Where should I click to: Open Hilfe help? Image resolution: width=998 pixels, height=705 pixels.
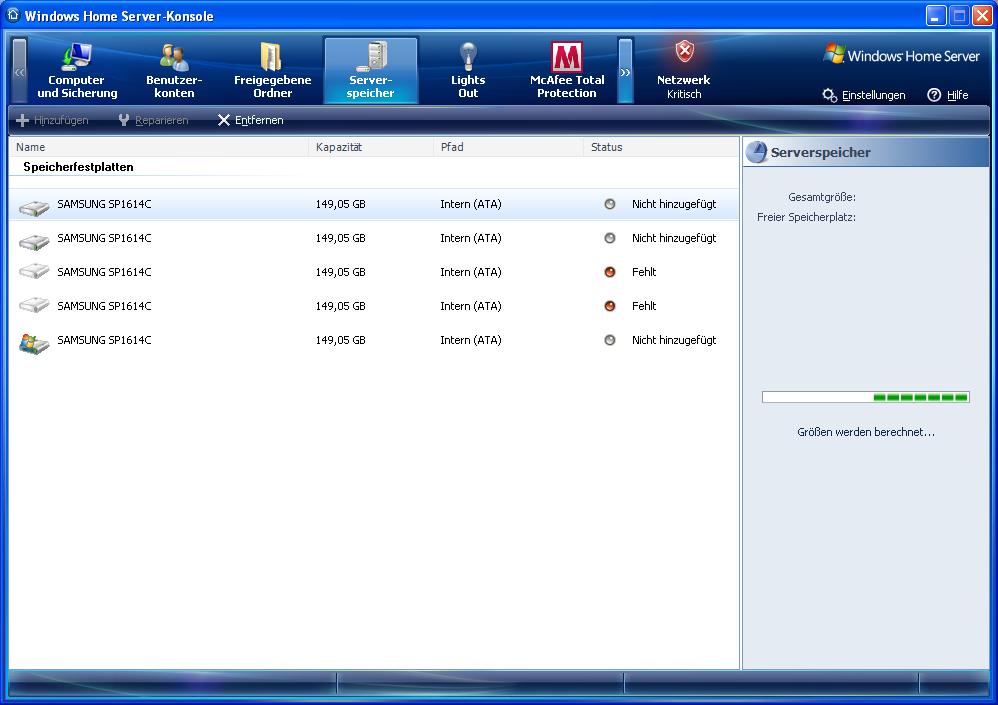(x=948, y=95)
